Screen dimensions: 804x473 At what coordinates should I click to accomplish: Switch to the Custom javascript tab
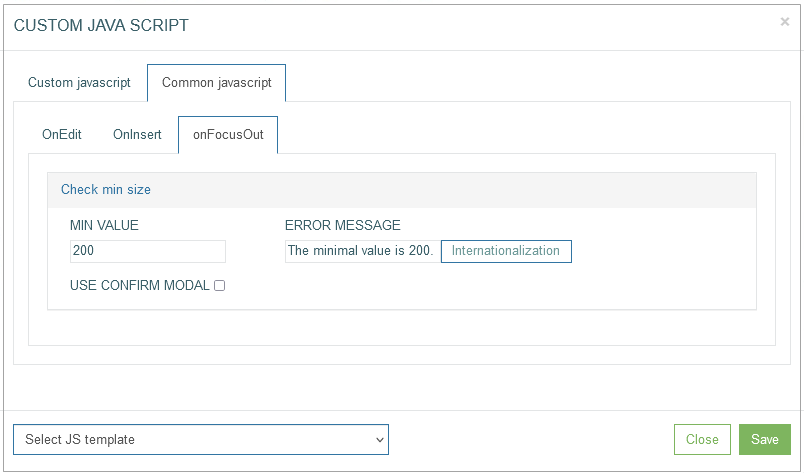click(x=79, y=83)
